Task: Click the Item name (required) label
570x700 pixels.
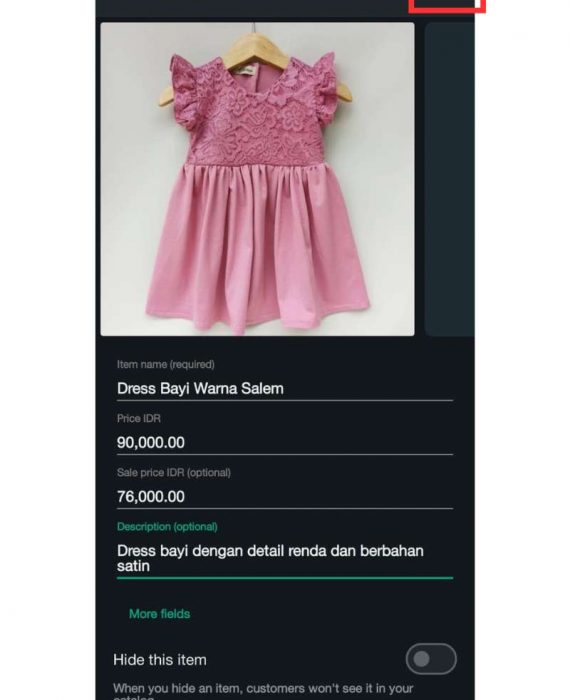Action: click(166, 364)
